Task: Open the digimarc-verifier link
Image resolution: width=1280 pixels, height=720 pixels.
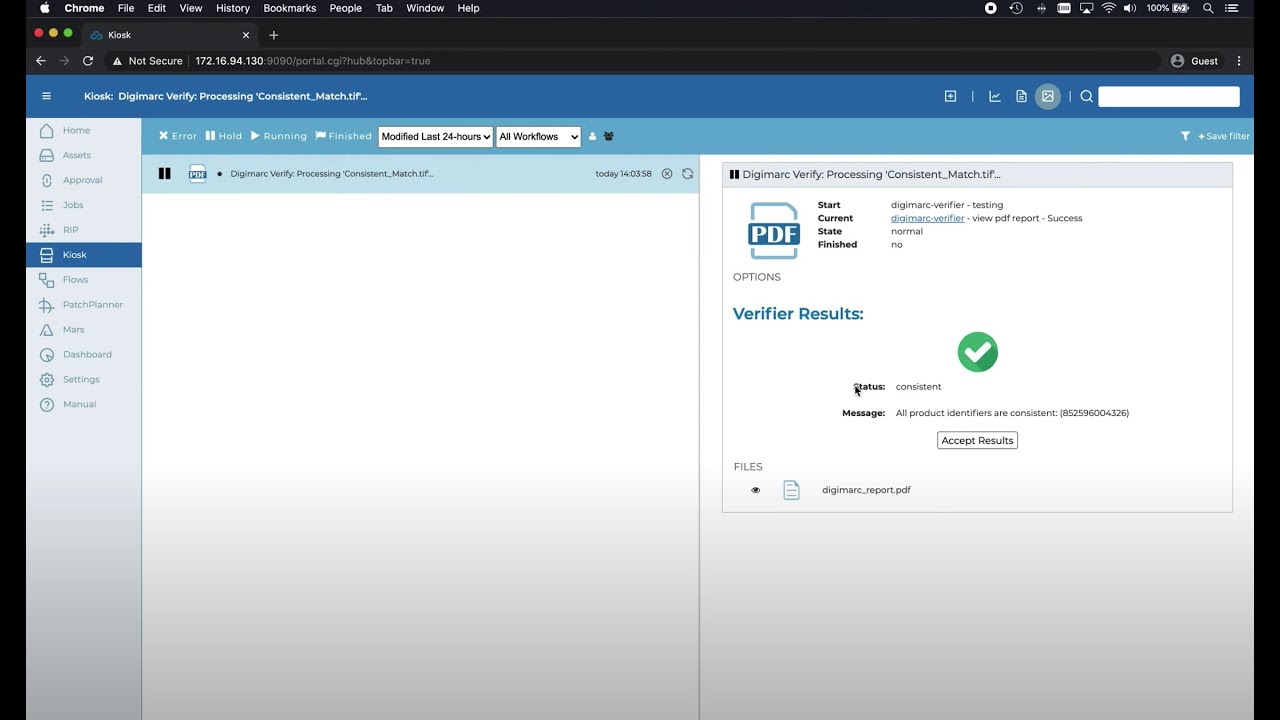Action: [x=928, y=218]
